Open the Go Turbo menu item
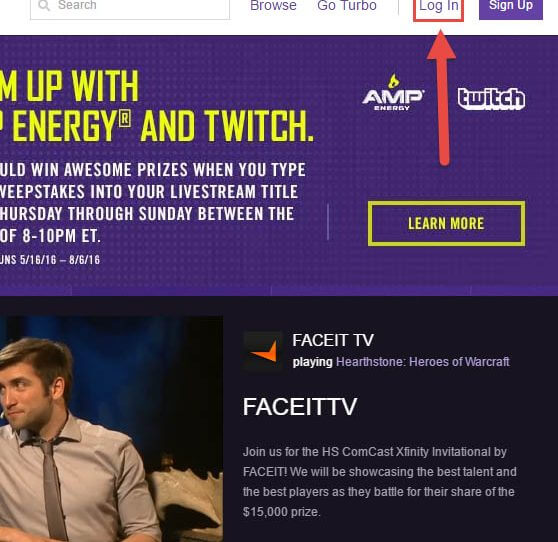558x542 pixels. coord(347,5)
